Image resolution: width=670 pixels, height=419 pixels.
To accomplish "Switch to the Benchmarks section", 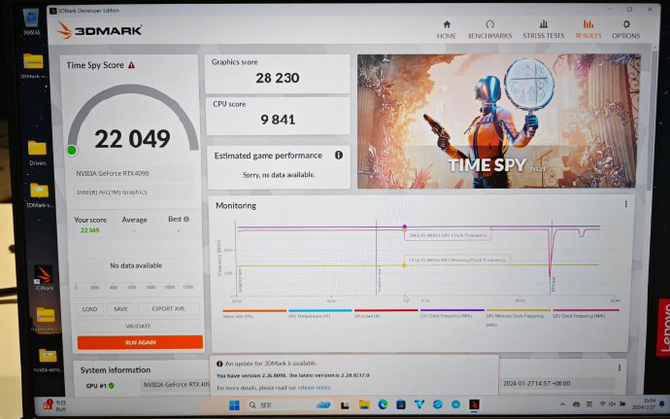I will tap(490, 30).
